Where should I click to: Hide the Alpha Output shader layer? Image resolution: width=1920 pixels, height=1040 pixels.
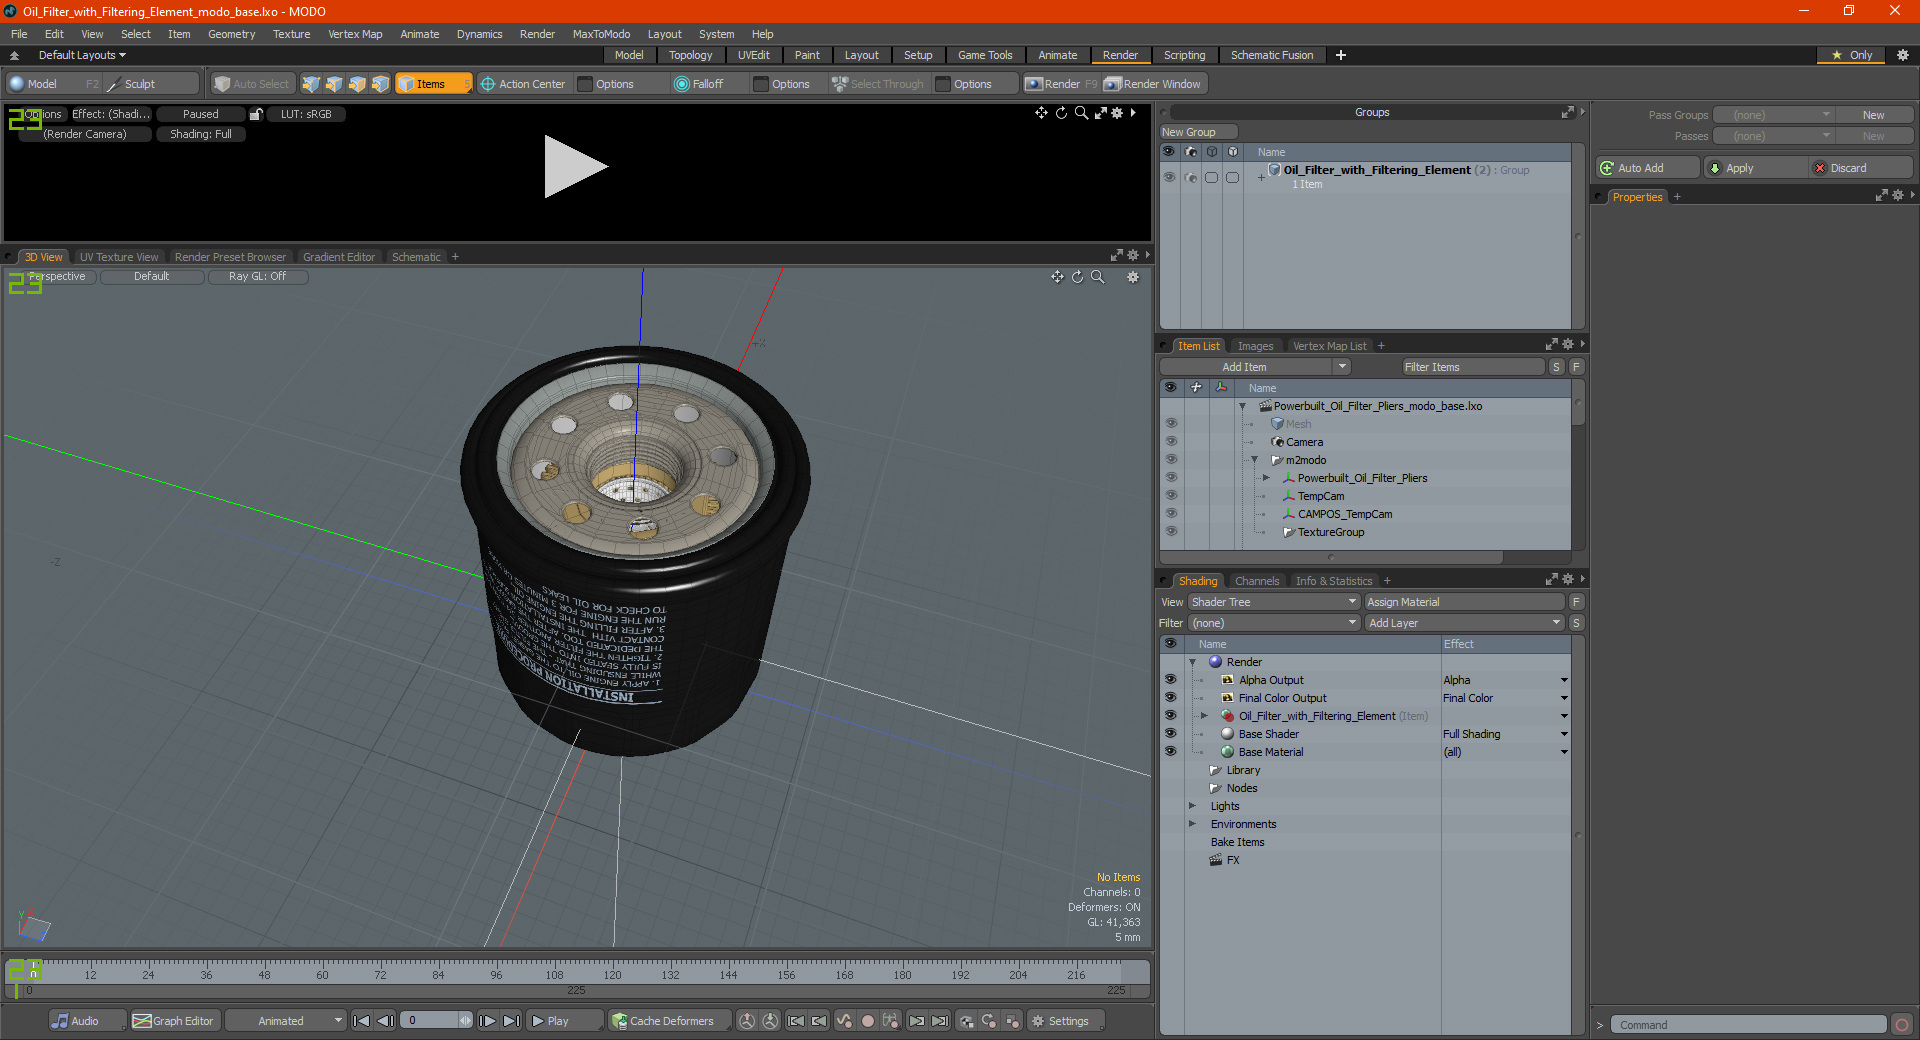1170,680
